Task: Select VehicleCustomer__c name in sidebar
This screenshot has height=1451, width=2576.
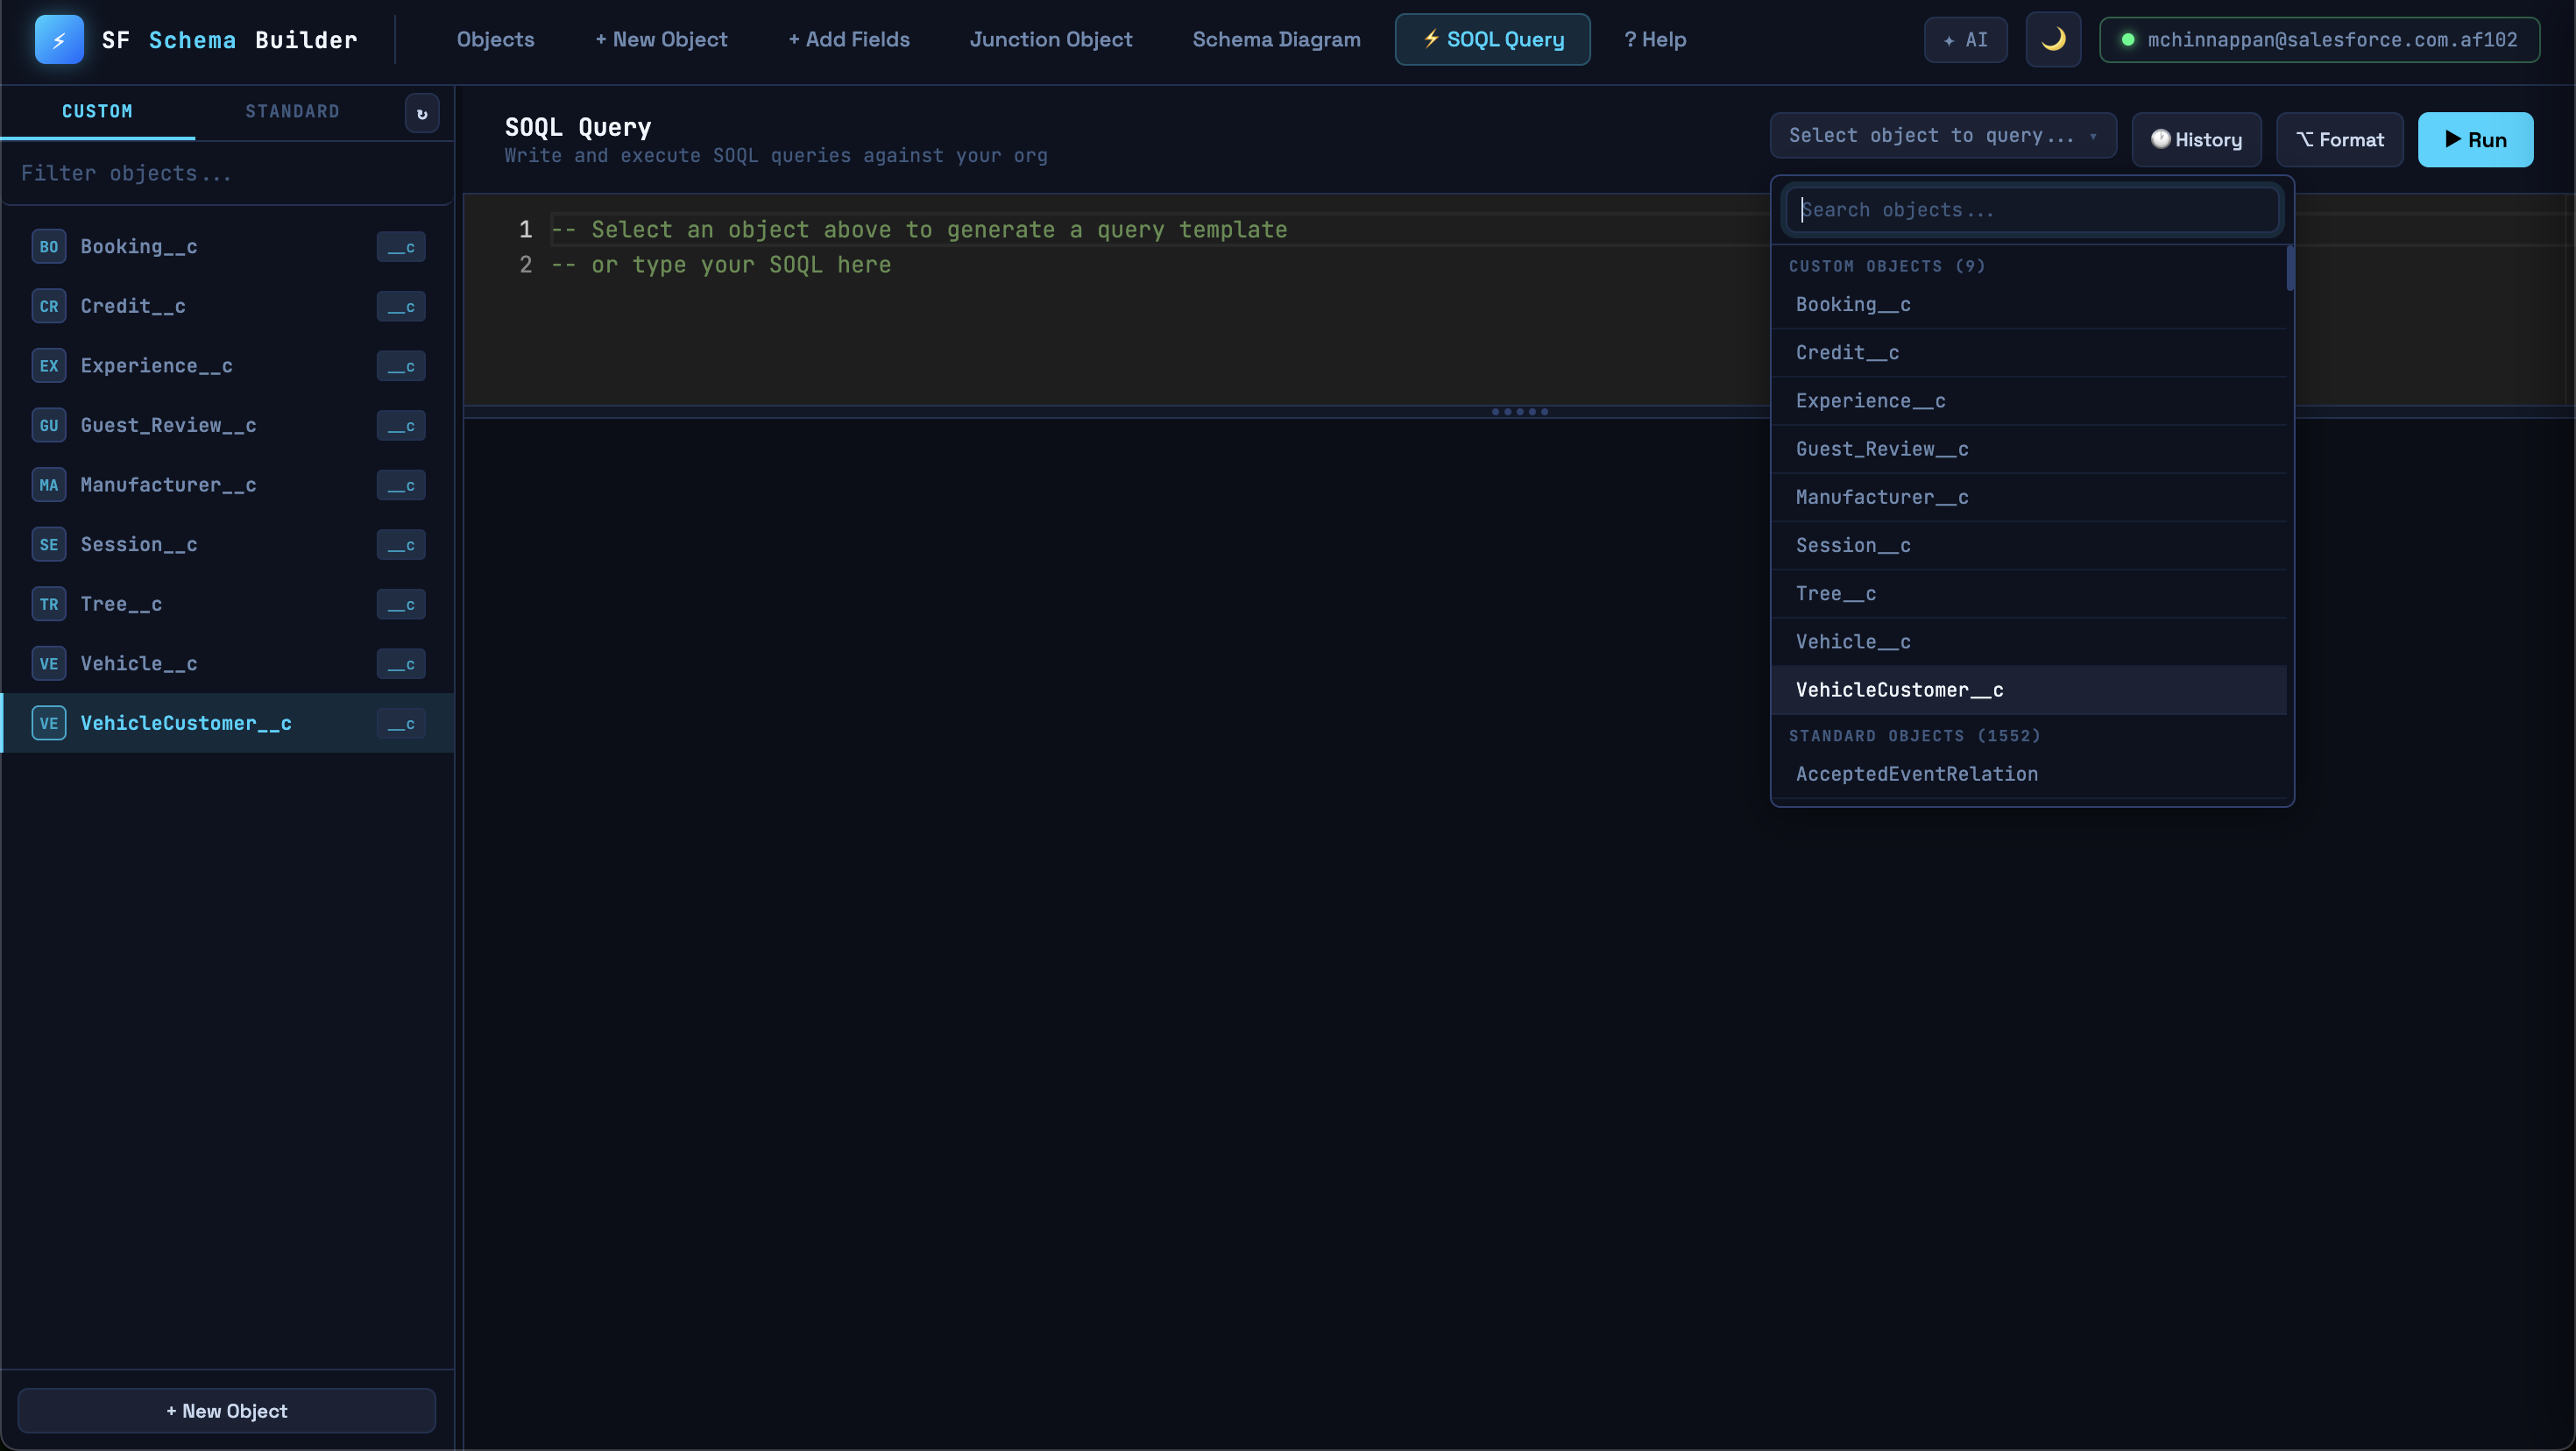Action: tap(186, 723)
